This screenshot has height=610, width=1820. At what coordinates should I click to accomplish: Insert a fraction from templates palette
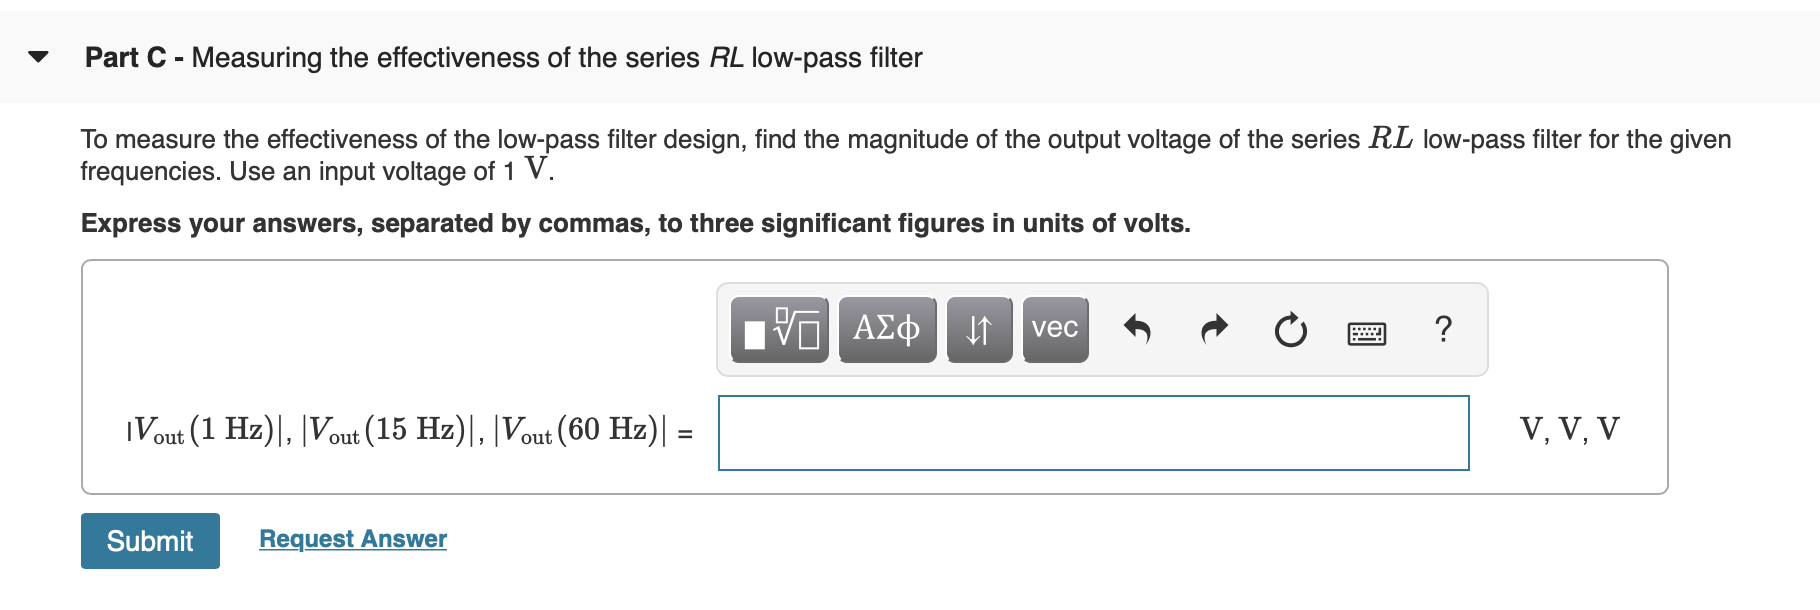click(x=780, y=330)
